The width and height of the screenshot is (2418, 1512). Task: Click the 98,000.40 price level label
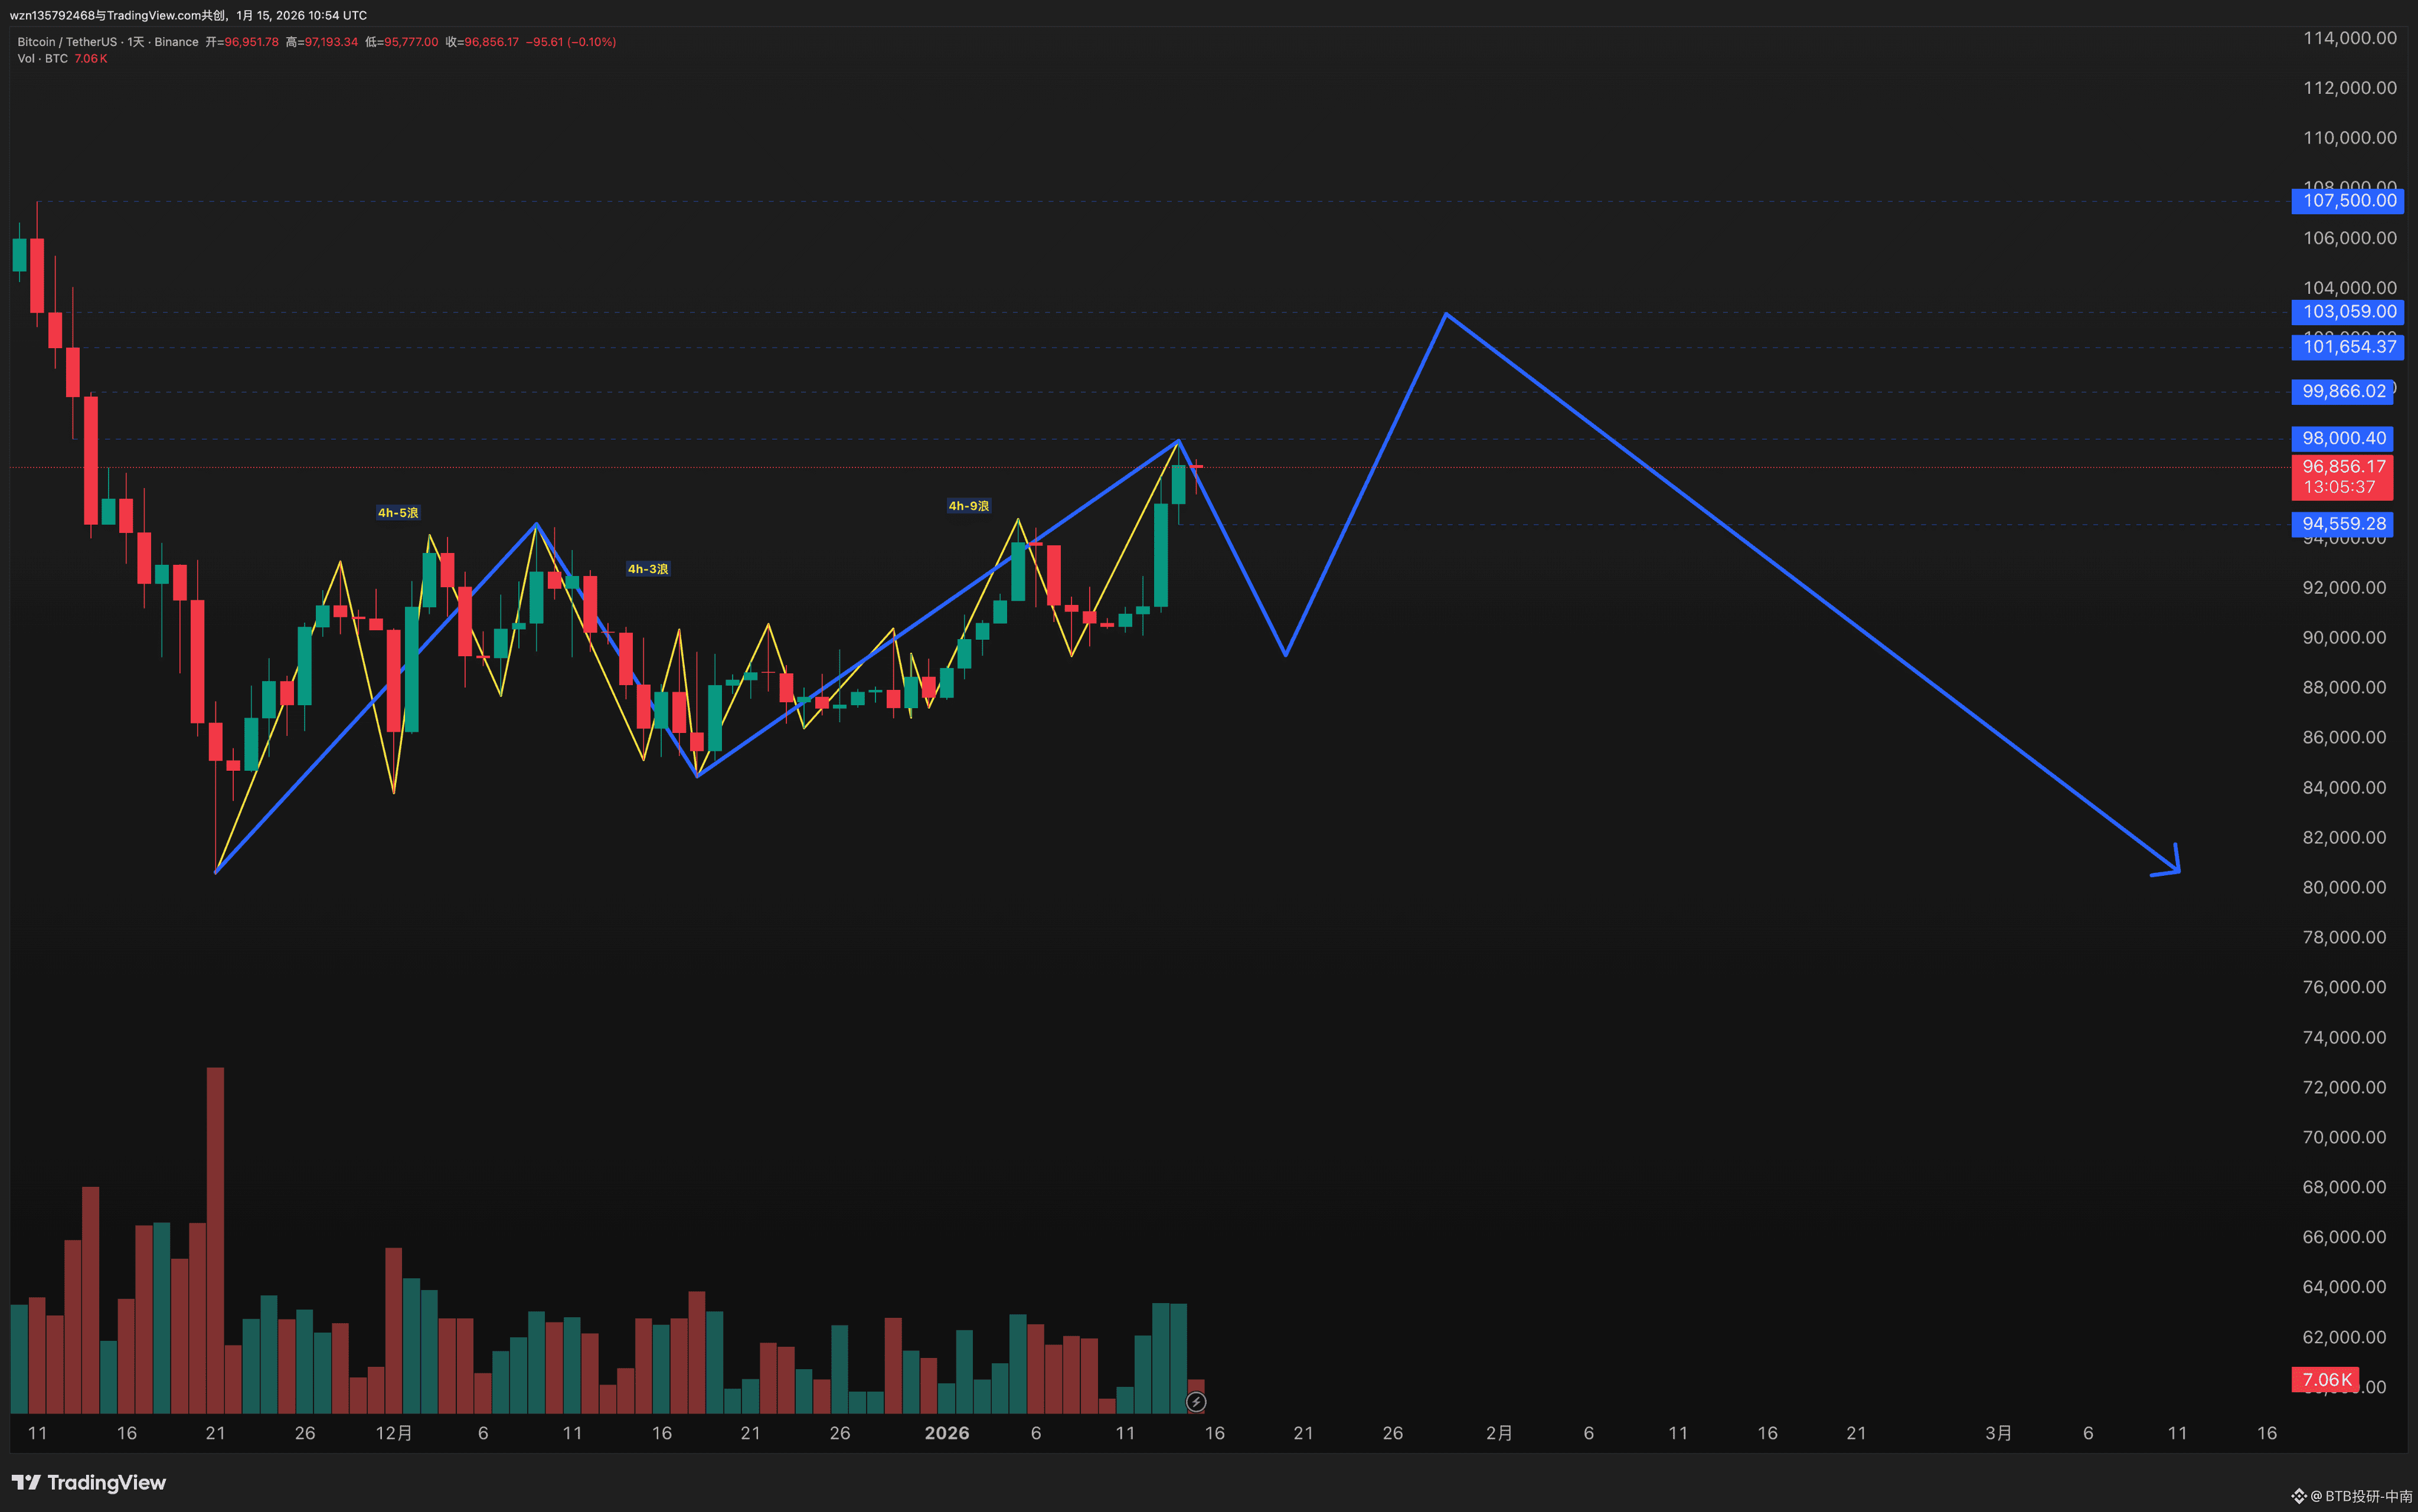click(2342, 438)
